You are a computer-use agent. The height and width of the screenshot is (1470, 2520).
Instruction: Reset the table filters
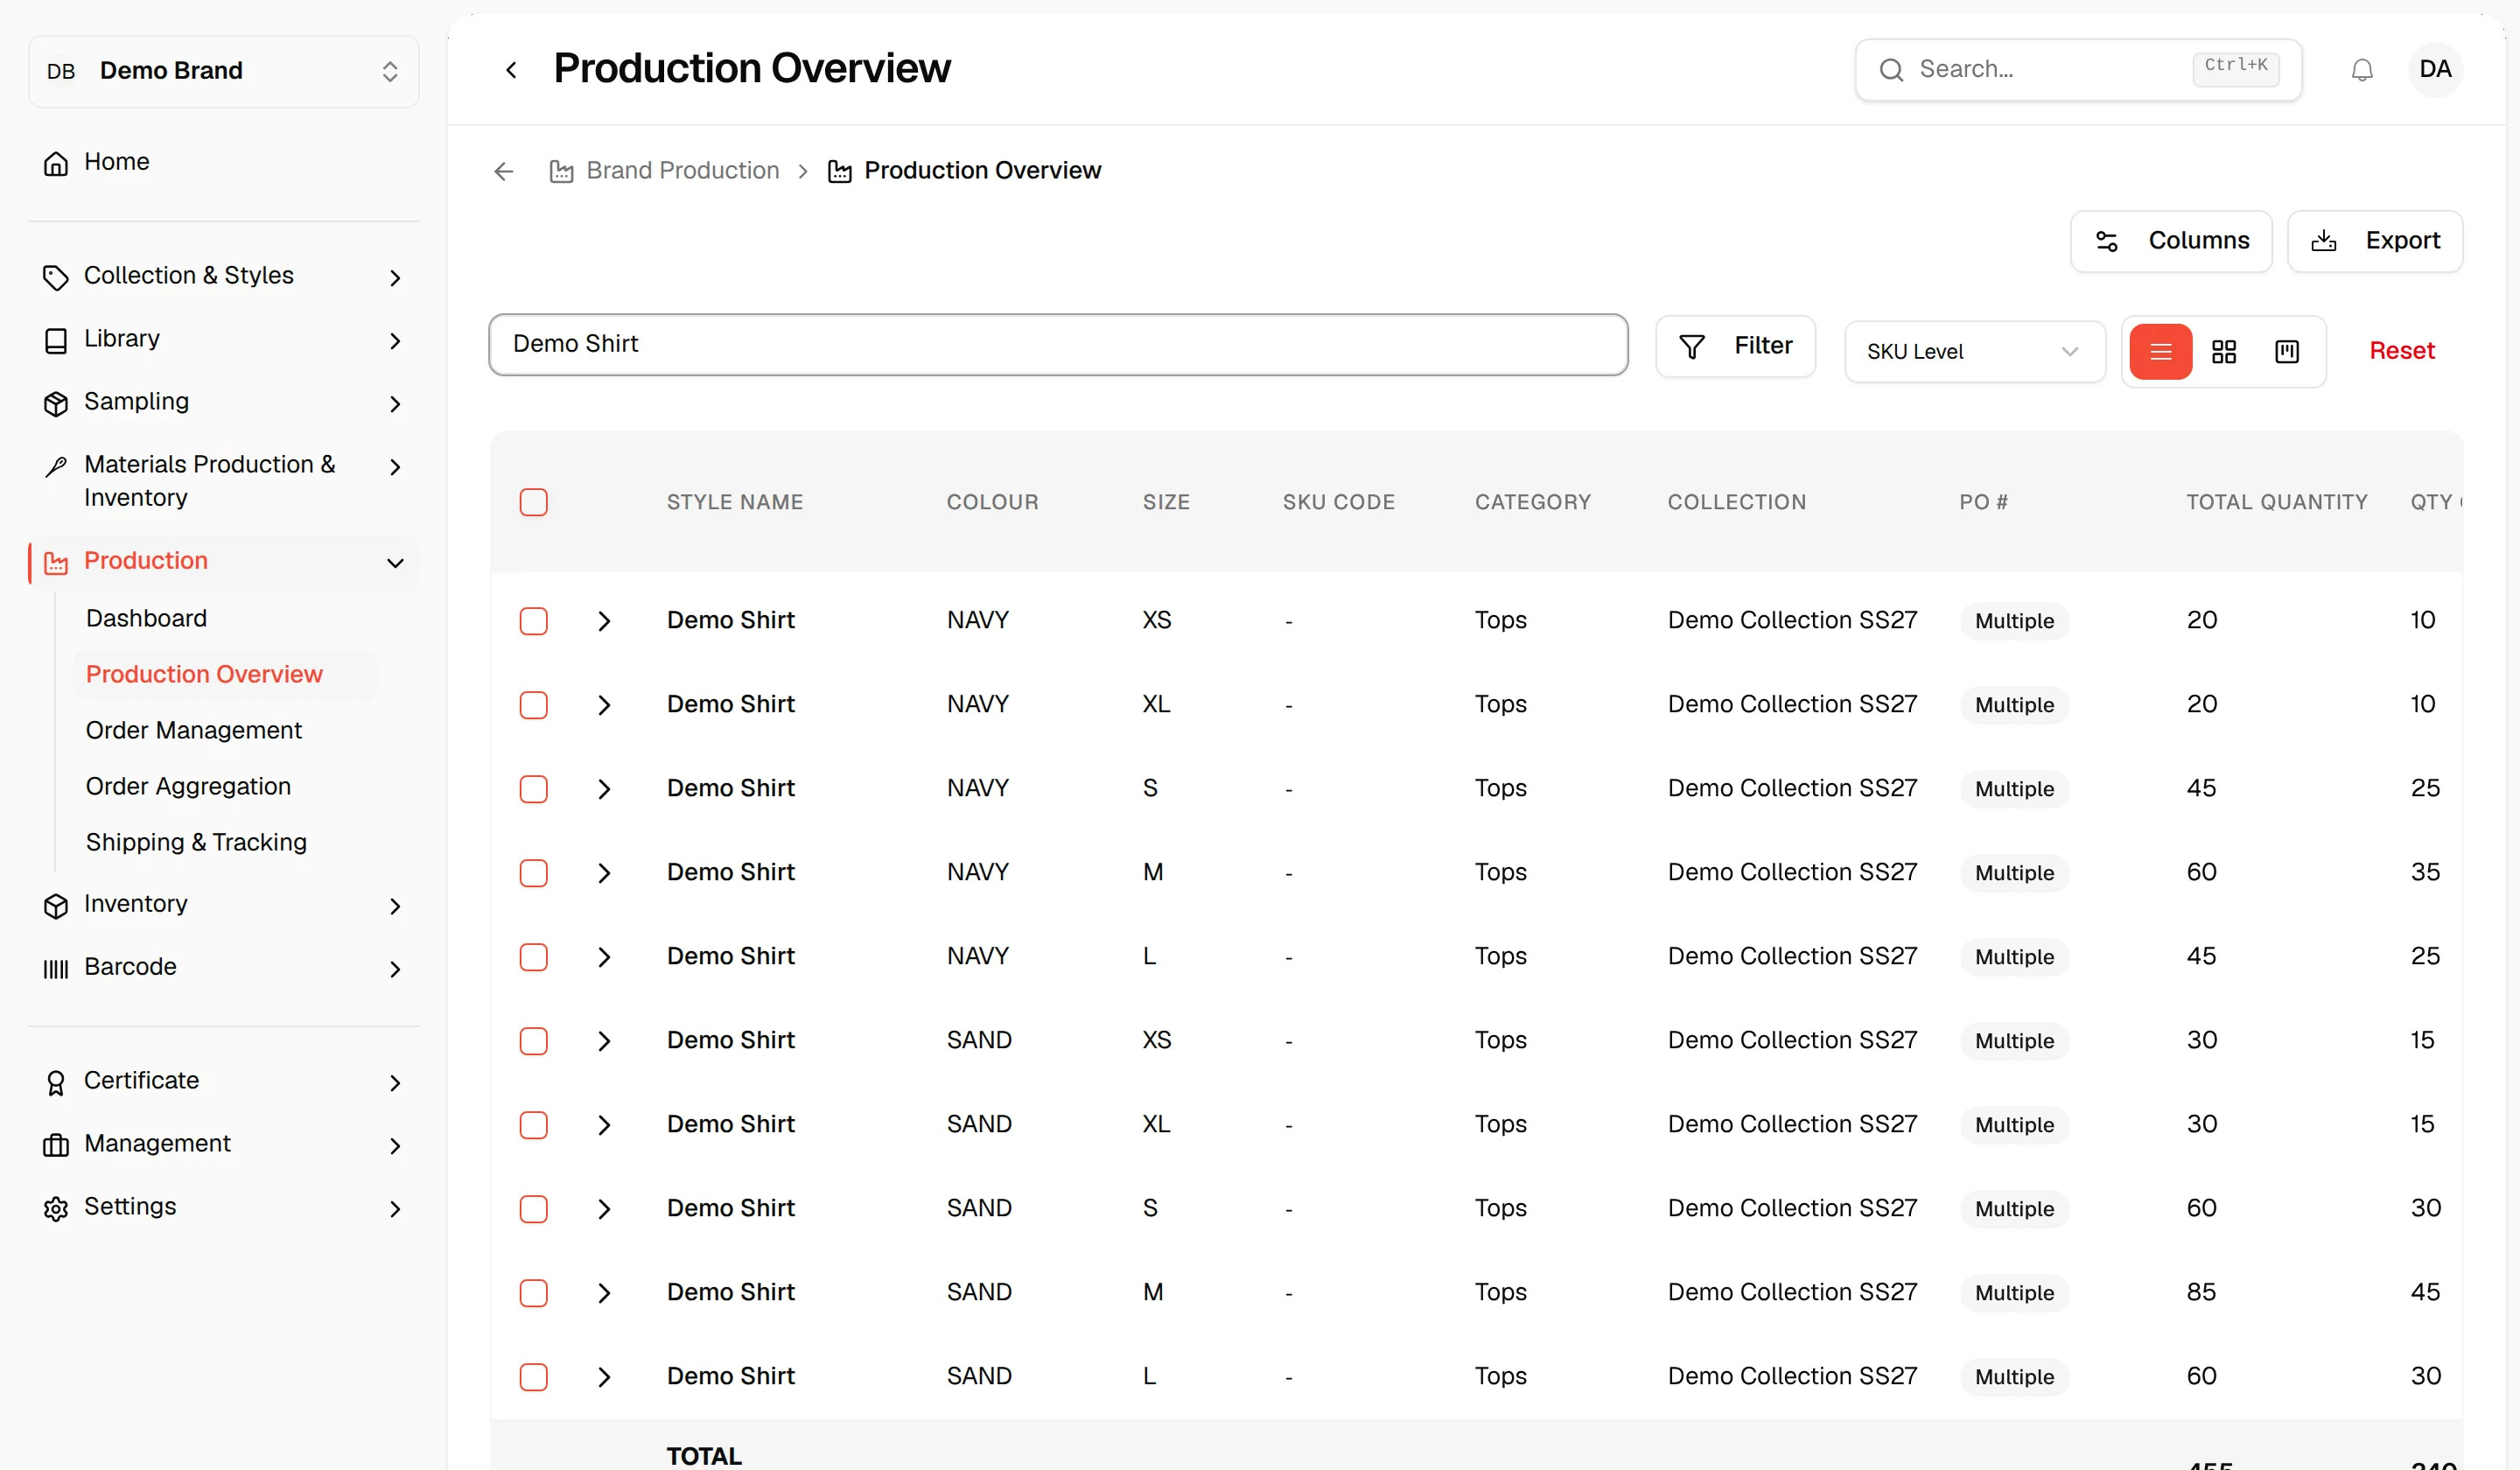pyautogui.click(x=2401, y=351)
